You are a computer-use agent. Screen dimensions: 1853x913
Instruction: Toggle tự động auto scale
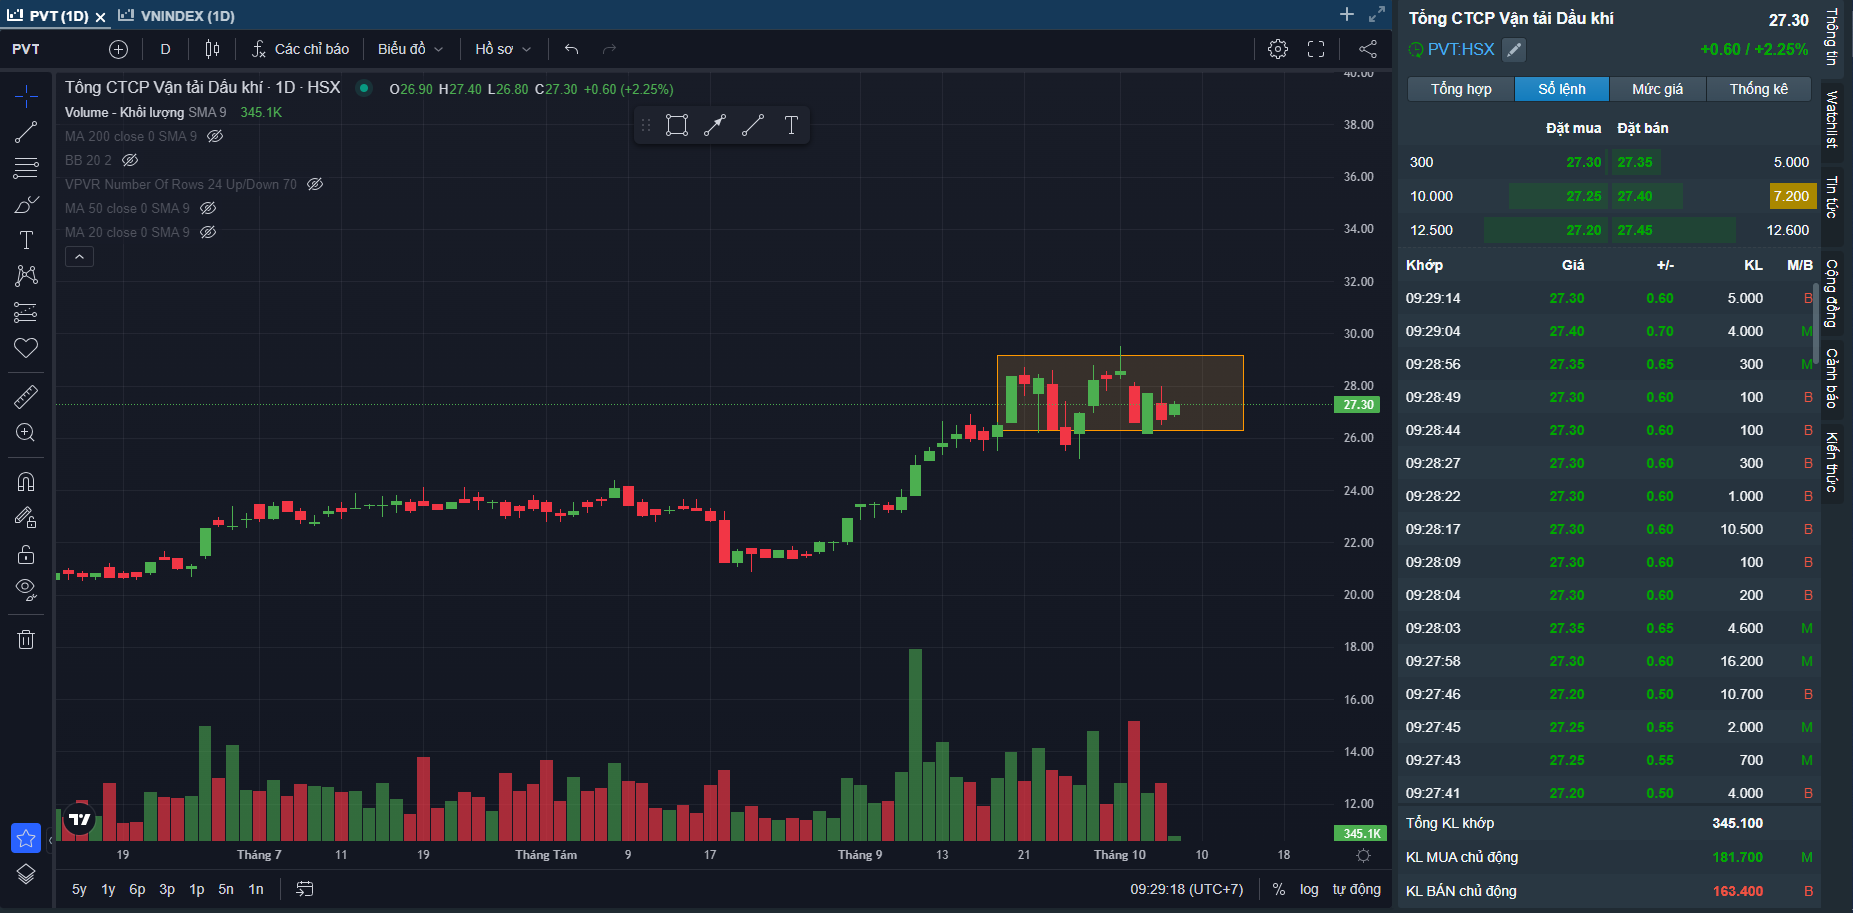click(1356, 889)
